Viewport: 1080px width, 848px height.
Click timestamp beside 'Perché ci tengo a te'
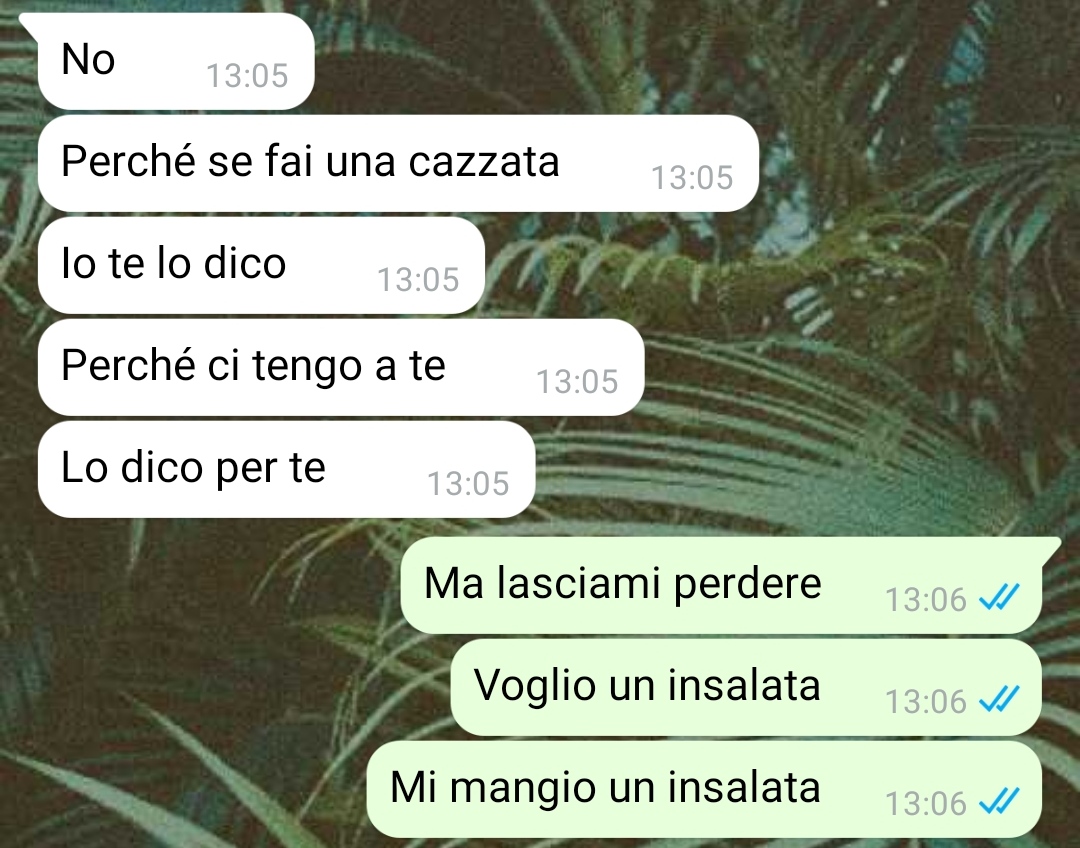click(577, 382)
